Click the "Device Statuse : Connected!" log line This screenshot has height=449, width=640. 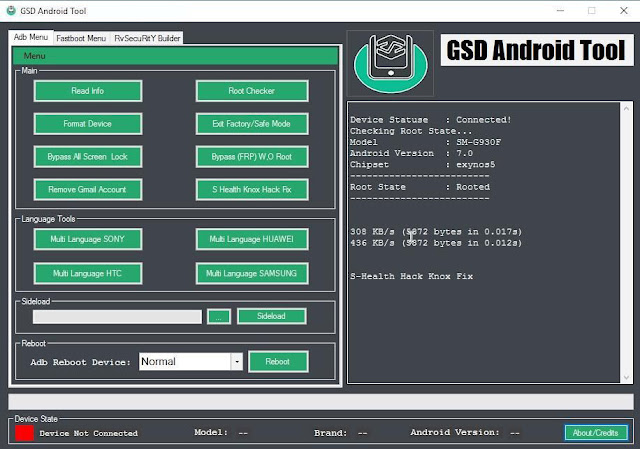coord(431,120)
